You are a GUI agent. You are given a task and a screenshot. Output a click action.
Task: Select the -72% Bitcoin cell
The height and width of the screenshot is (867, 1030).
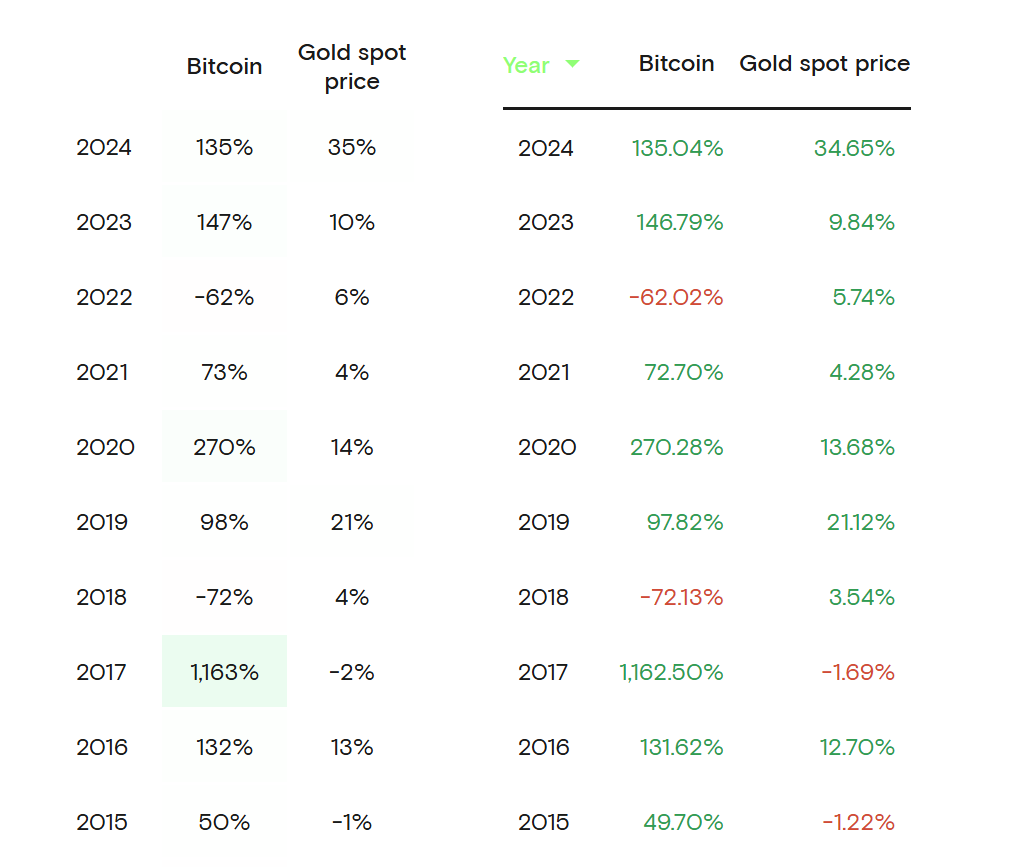(x=224, y=597)
